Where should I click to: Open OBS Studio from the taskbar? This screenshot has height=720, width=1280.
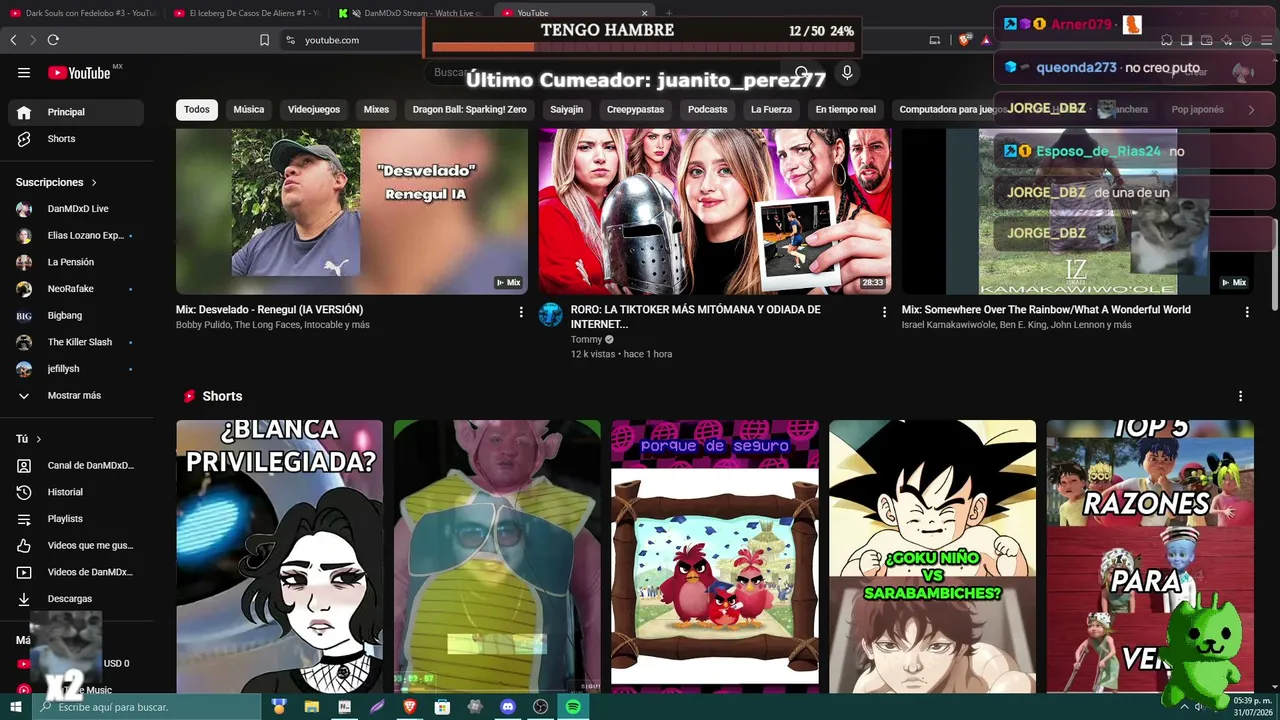point(541,707)
